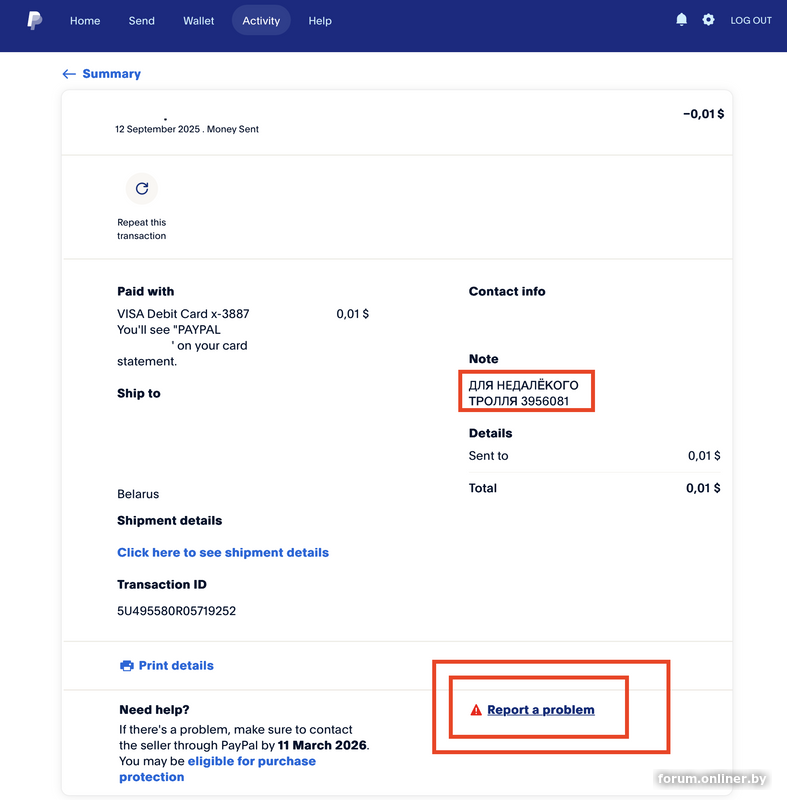Viewport: 787px width, 800px height.
Task: Open the notifications bell
Action: pos(681,20)
